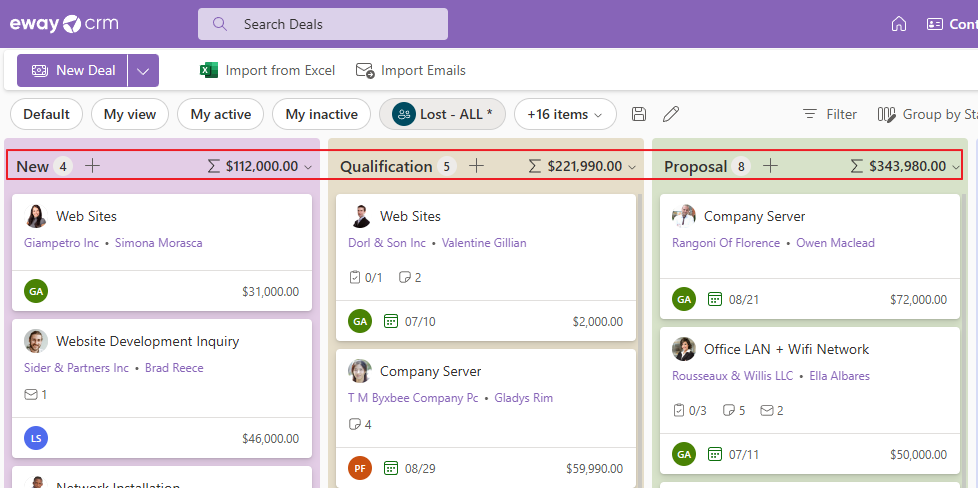Open Rangoni Of Florence link
This screenshot has height=488, width=978.
point(726,243)
